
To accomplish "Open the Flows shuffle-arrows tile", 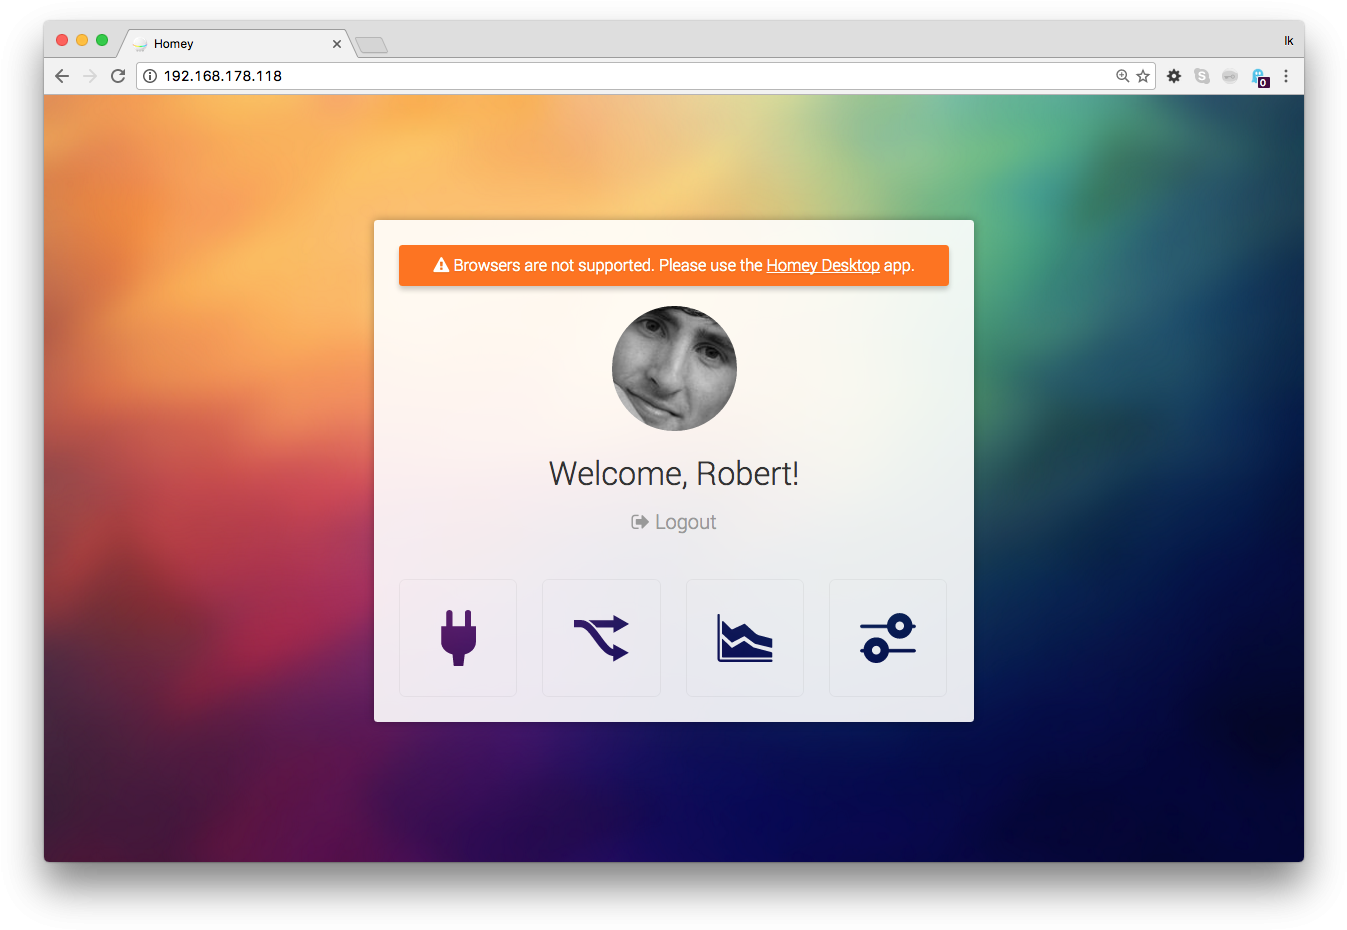I will pos(601,638).
